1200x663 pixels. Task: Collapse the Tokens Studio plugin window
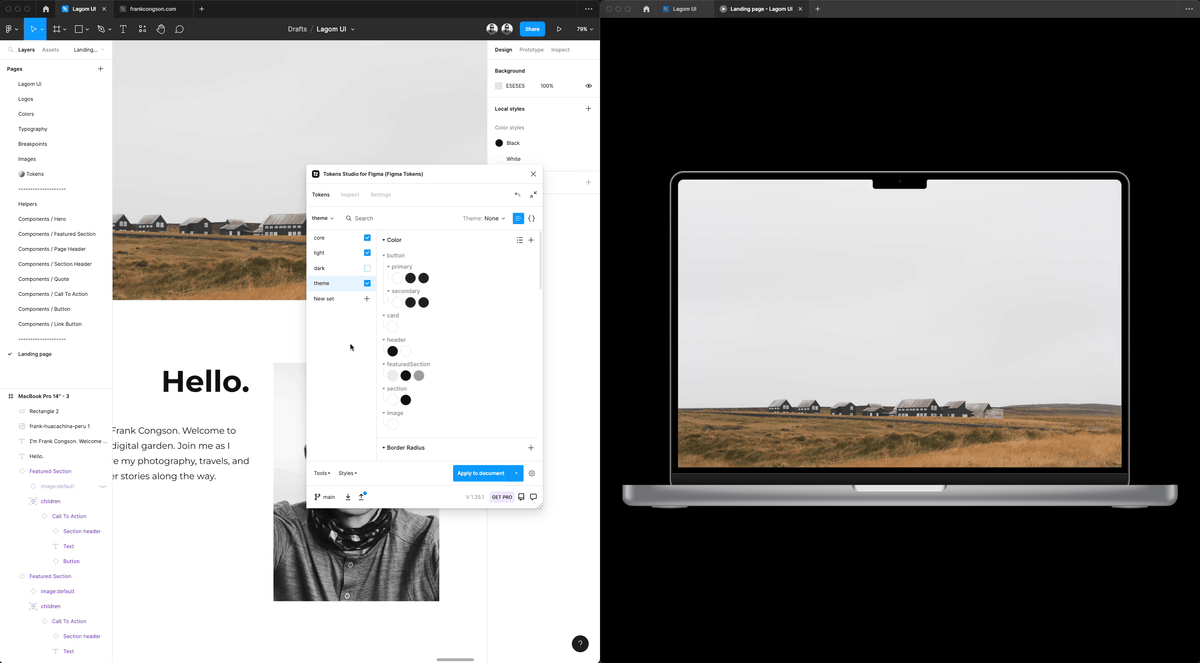point(533,195)
